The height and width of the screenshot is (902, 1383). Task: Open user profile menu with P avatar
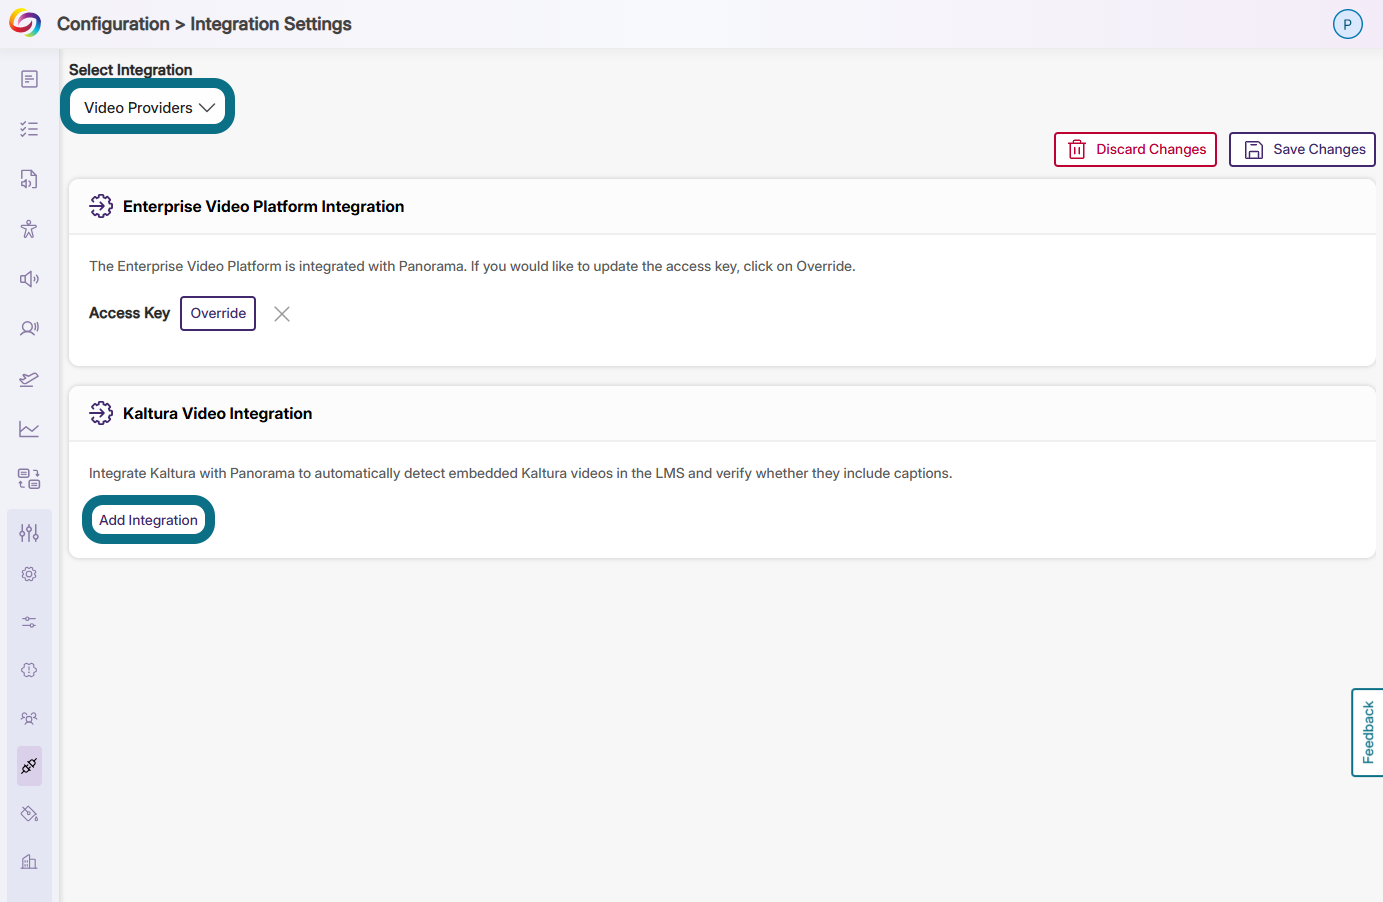click(1347, 24)
